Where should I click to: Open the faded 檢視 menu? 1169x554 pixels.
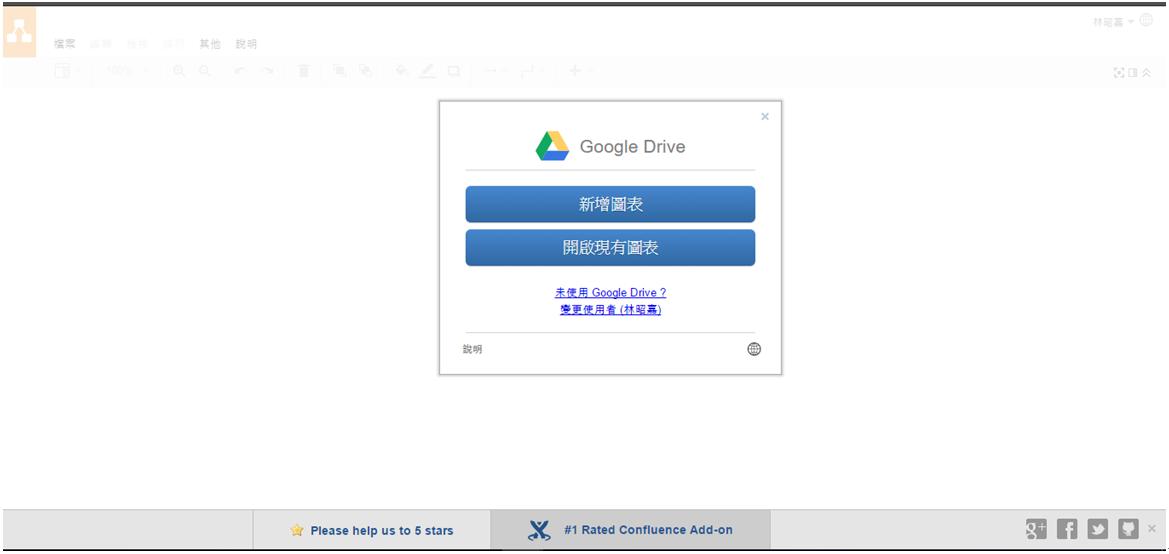pos(137,44)
